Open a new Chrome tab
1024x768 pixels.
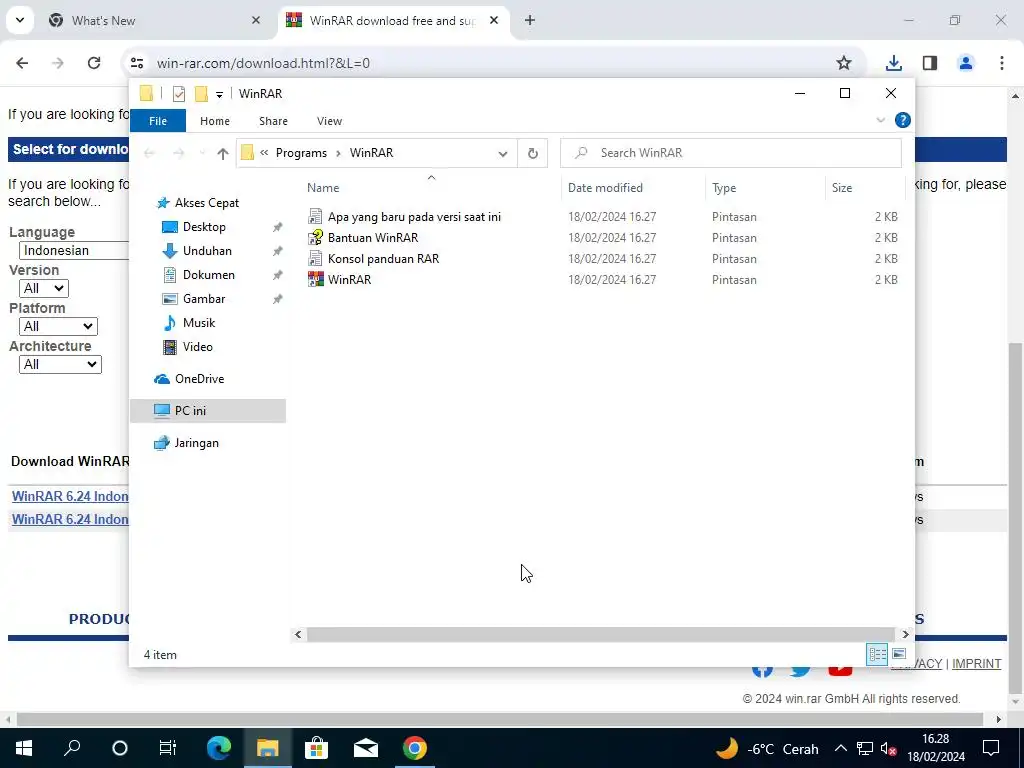coord(530,20)
